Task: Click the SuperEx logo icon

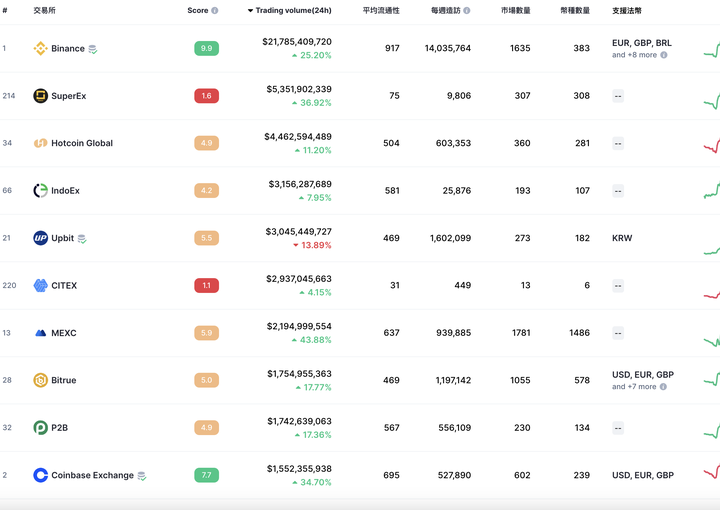Action: pyautogui.click(x=40, y=95)
